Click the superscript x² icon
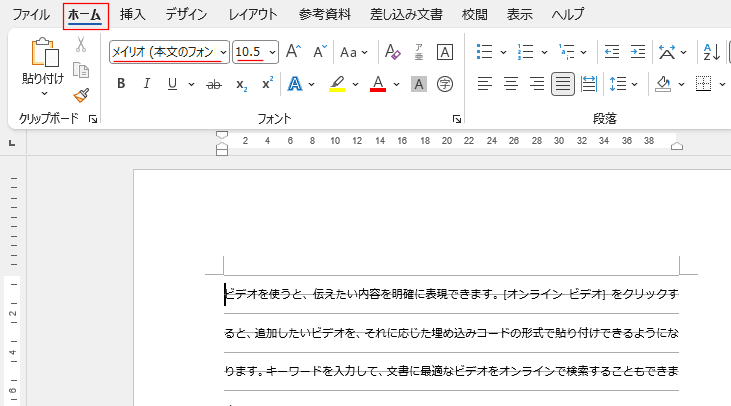Viewport: 731px width, 406px height. (x=267, y=83)
